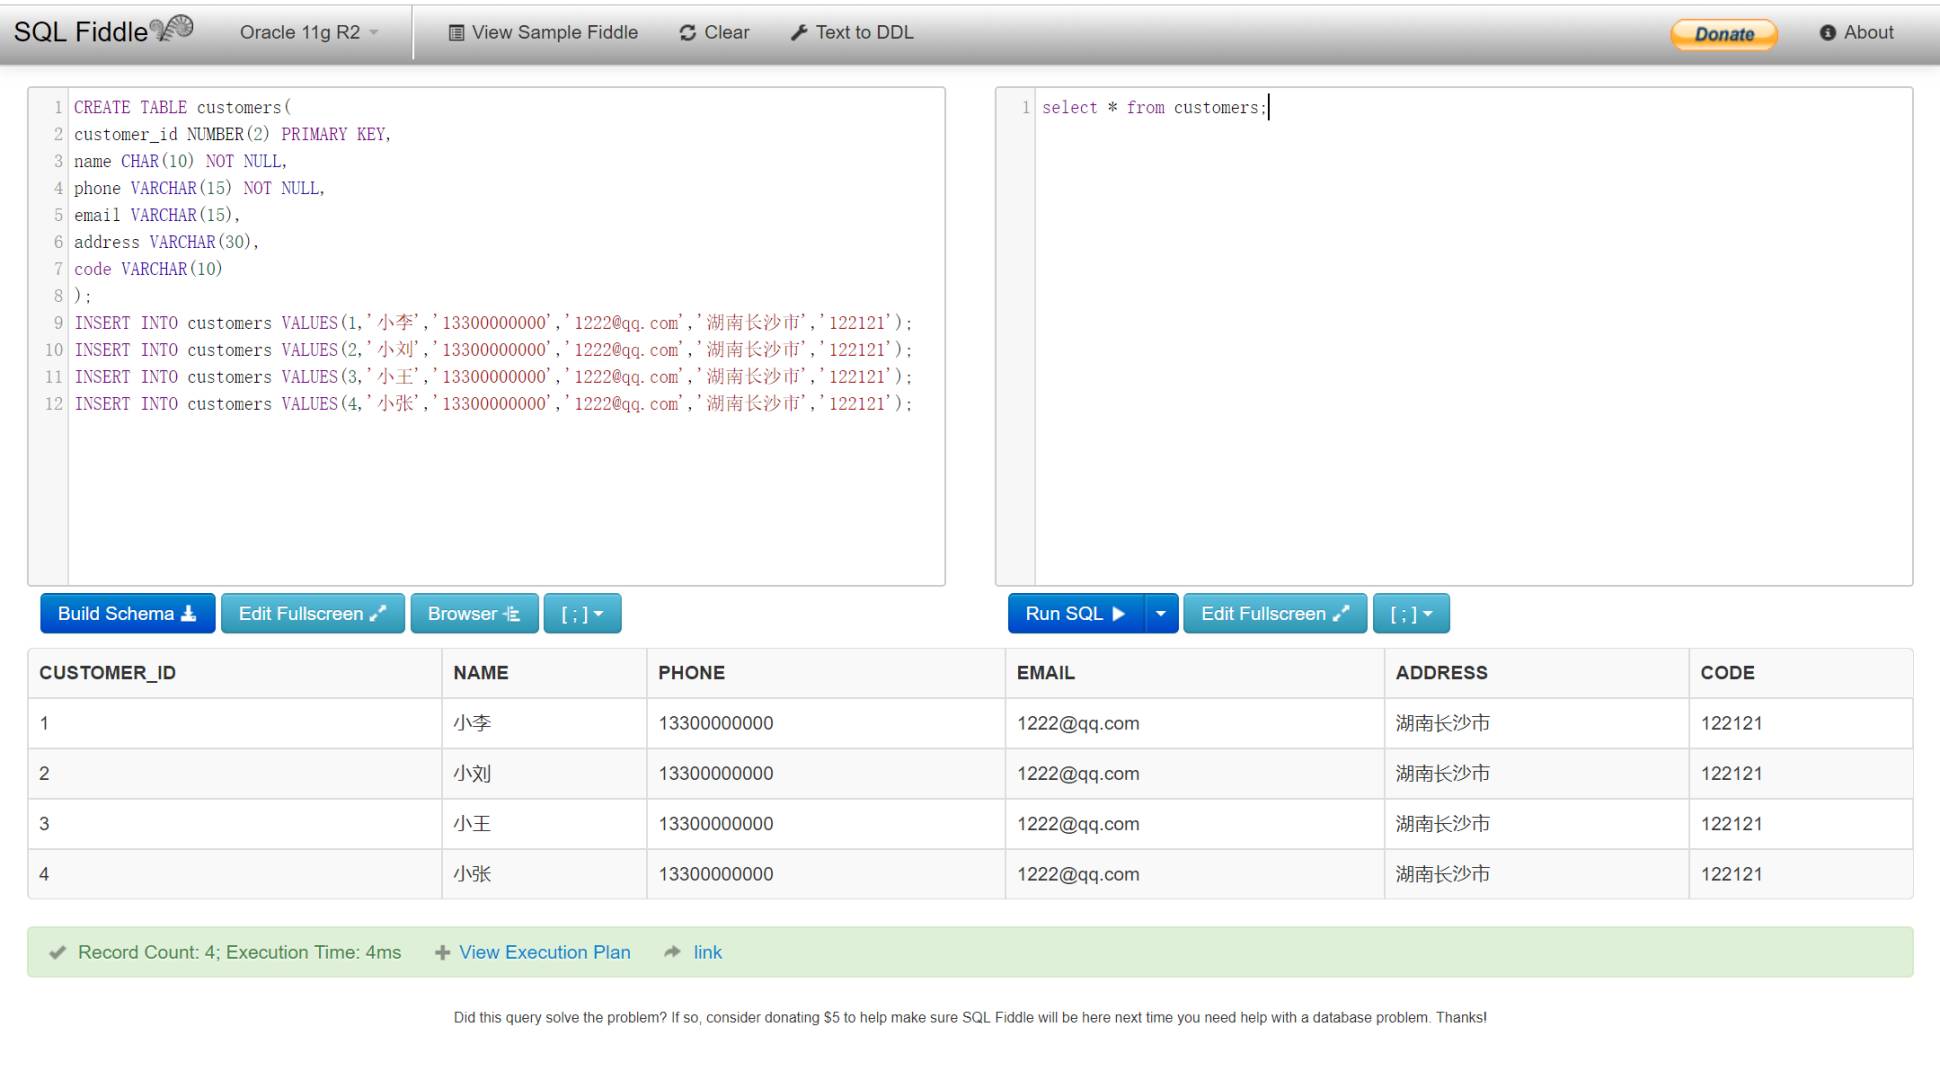The image size is (1940, 1080).
Task: Expand the query panel terminator dropdown
Action: [x=1411, y=613]
